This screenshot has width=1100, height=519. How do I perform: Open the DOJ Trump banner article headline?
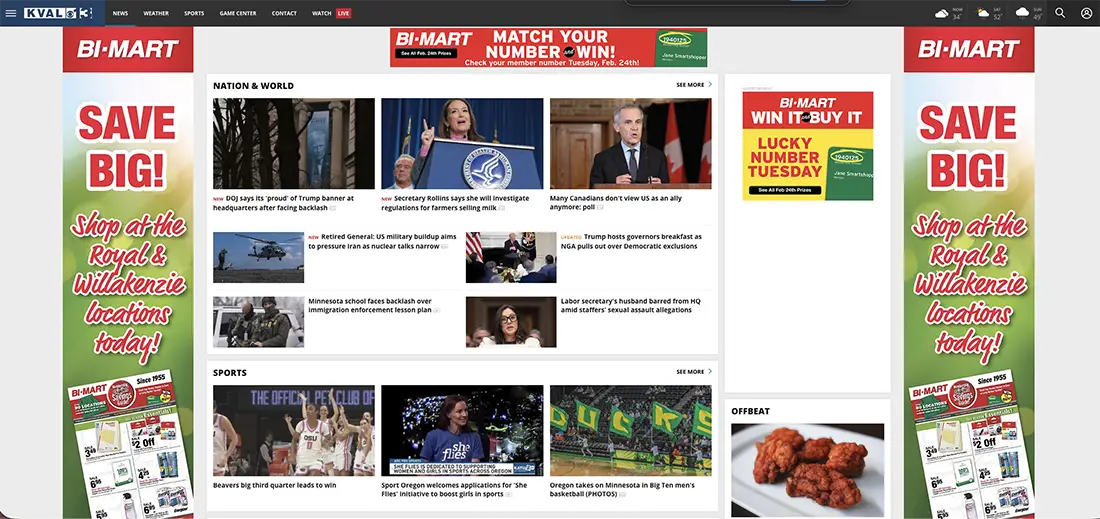[x=283, y=203]
